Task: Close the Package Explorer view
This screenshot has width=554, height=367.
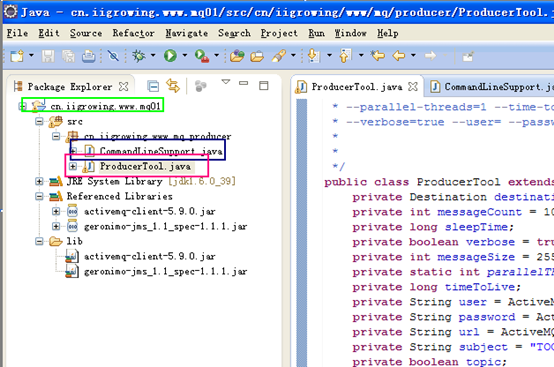Action: [124, 87]
